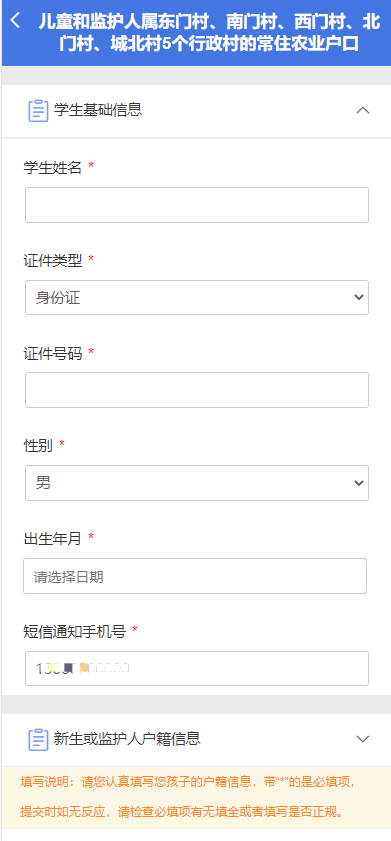
Task: Open the 出生年月 date picker field
Action: [x=195, y=576]
